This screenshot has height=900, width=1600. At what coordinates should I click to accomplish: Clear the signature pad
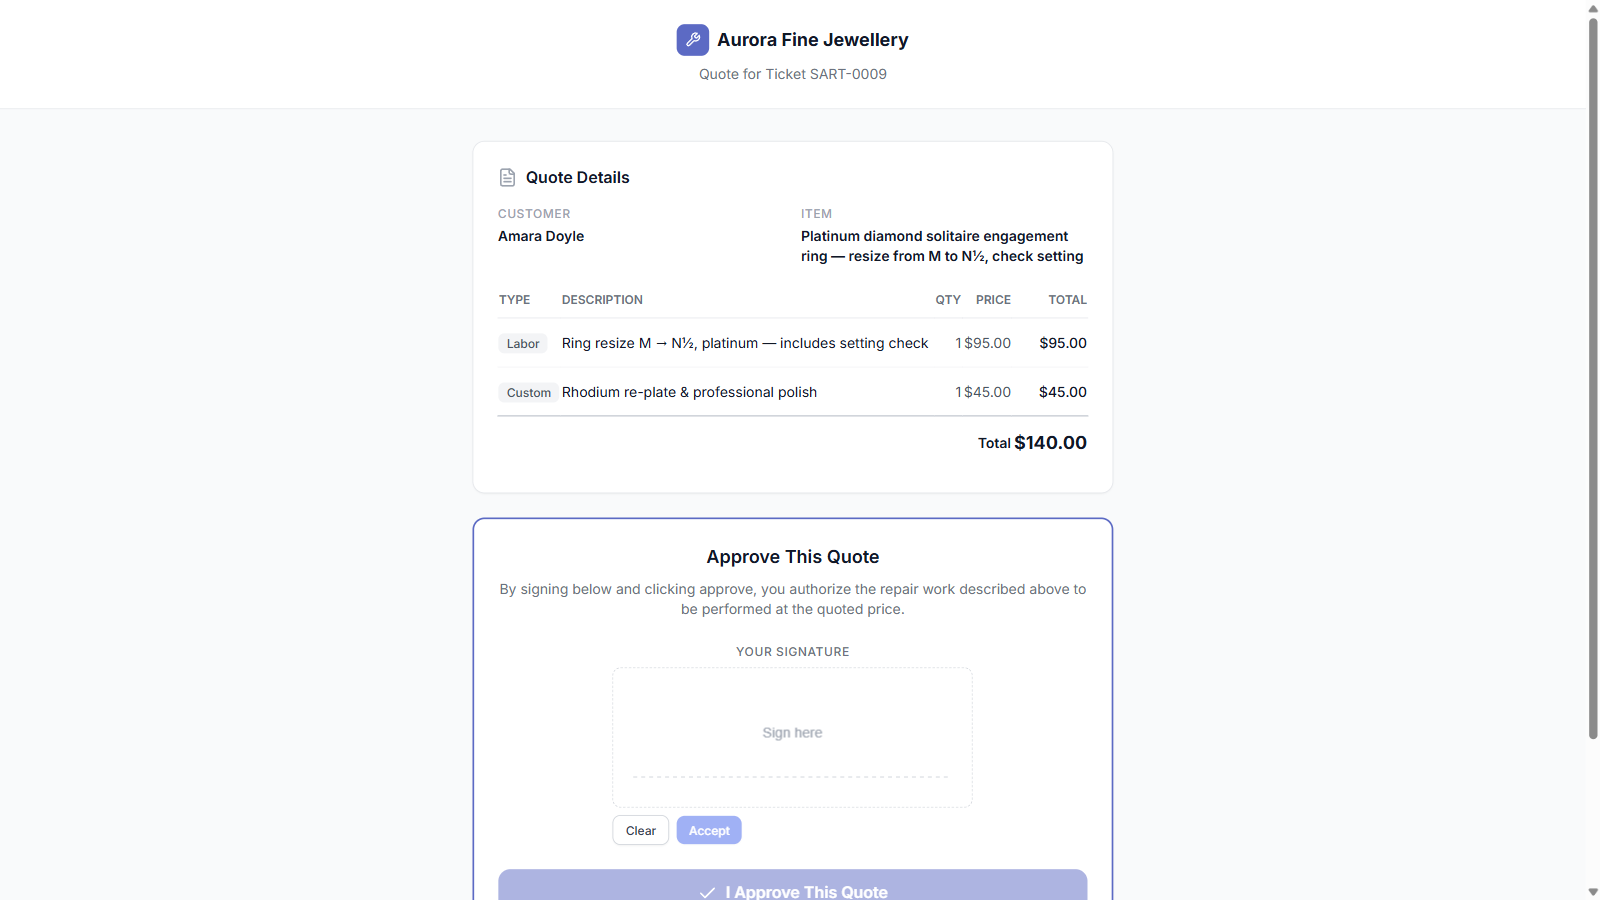[641, 830]
